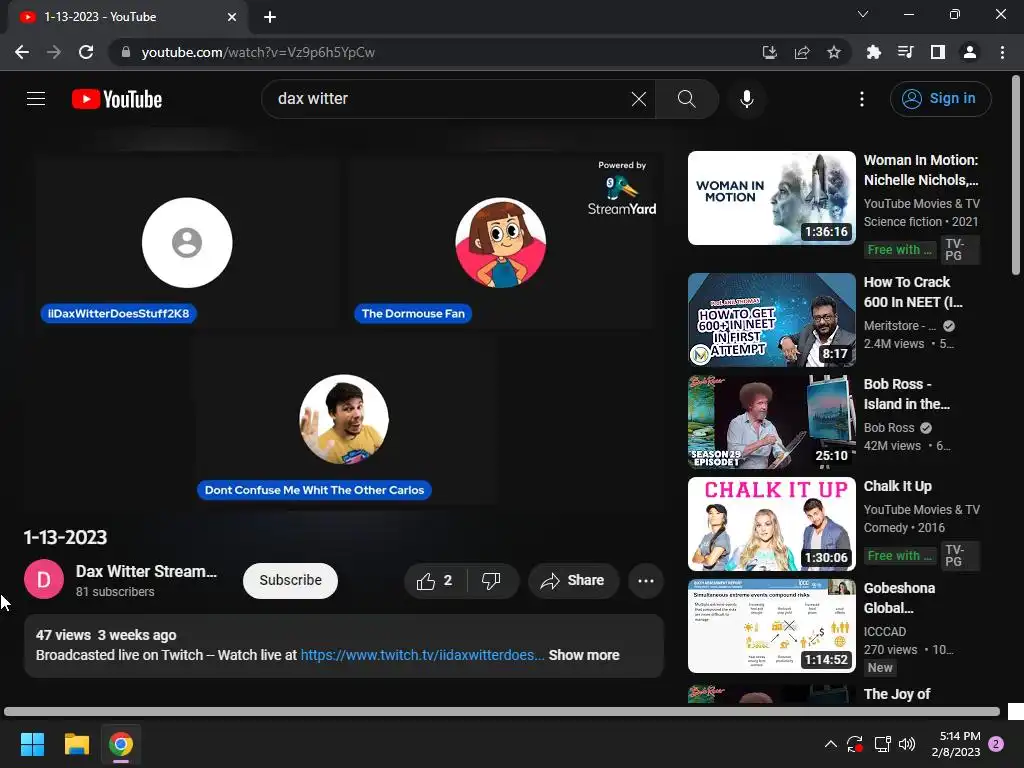Clear the search box with the X icon
This screenshot has height=768, width=1024.
point(639,99)
